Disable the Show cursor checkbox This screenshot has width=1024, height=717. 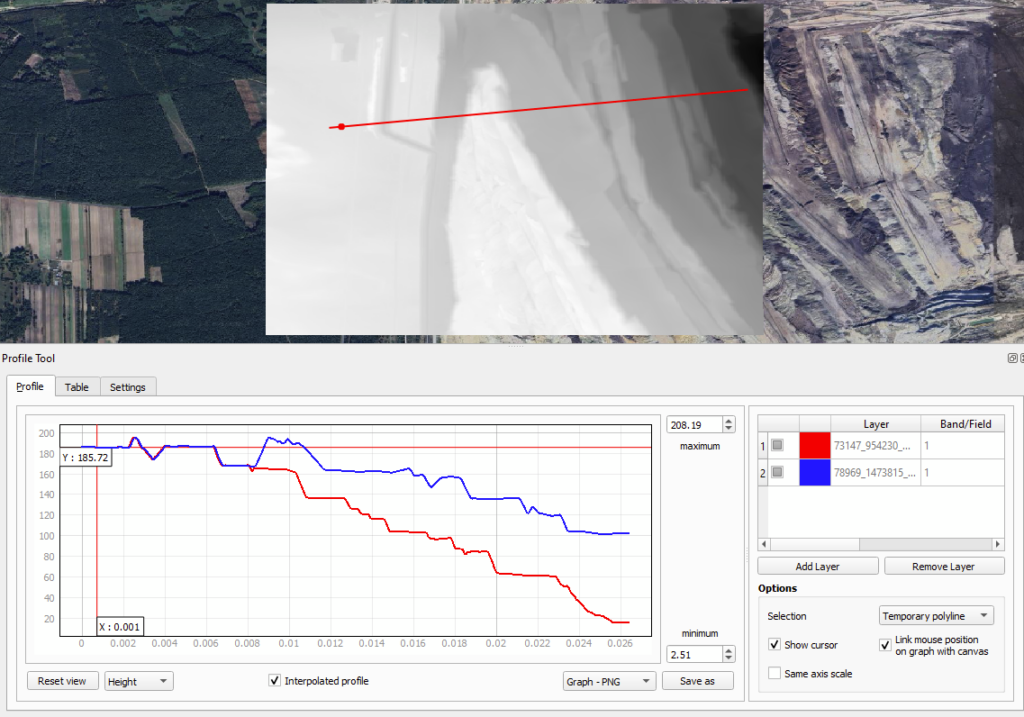(x=774, y=645)
